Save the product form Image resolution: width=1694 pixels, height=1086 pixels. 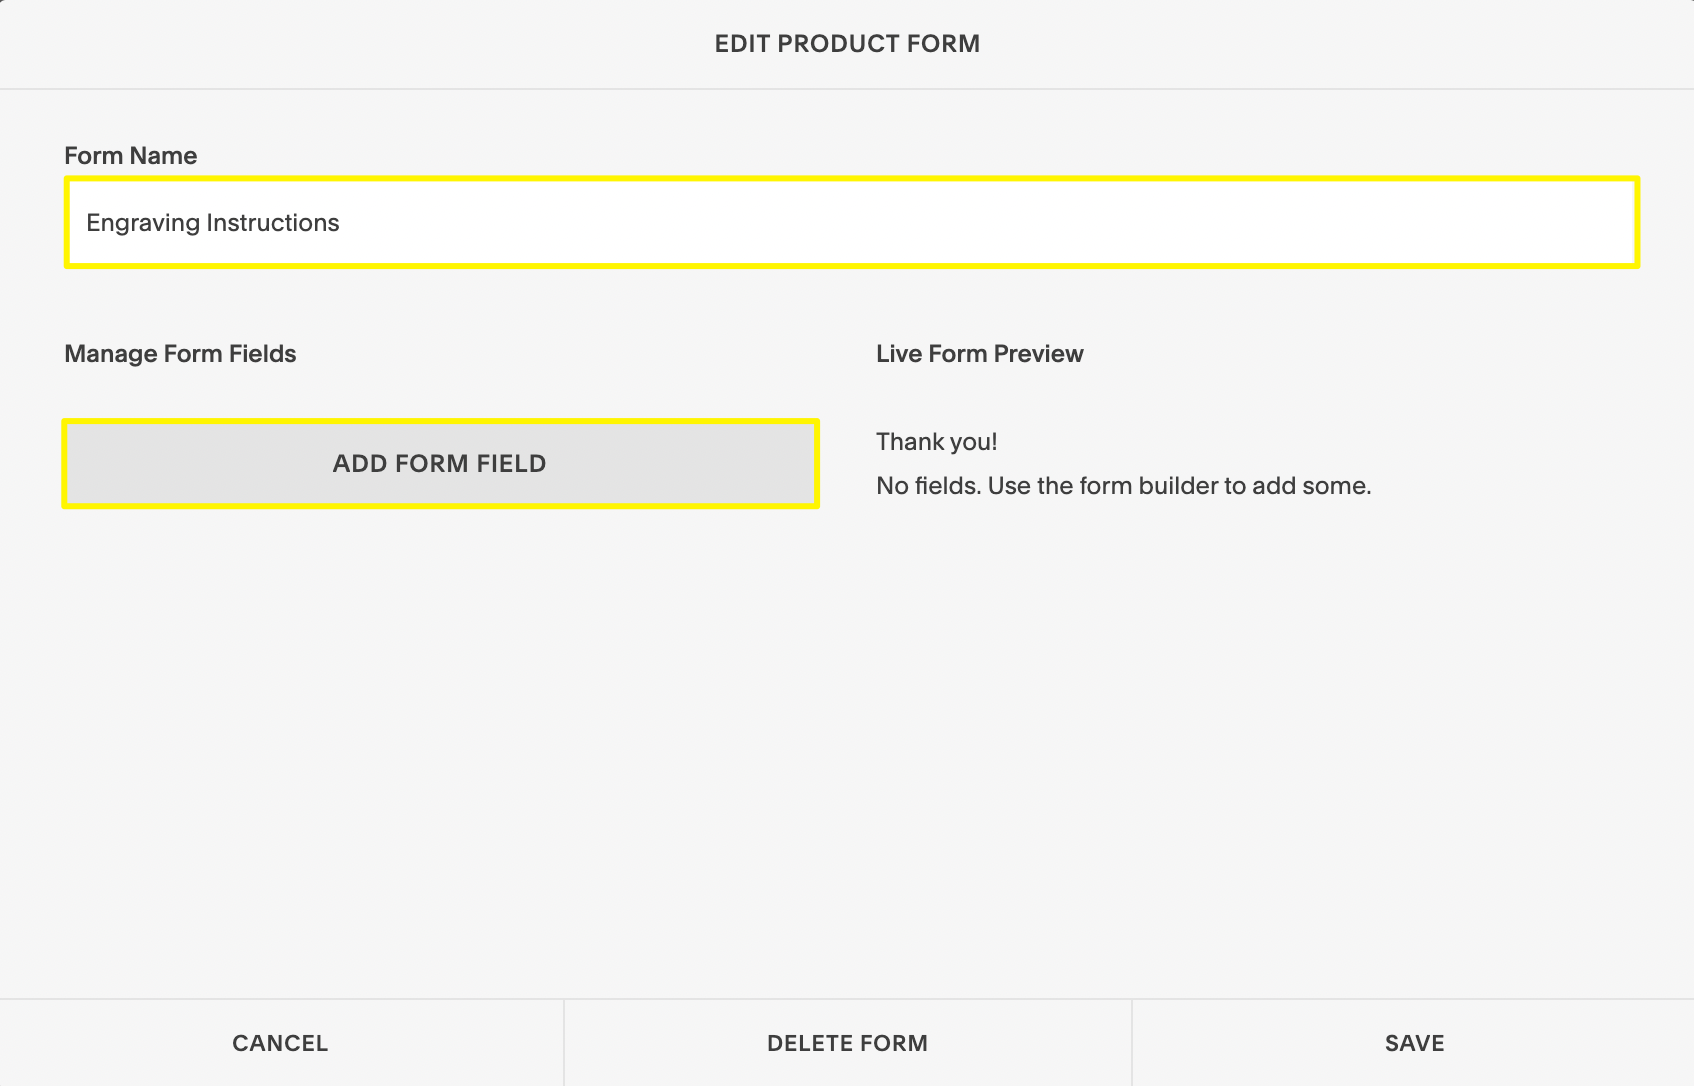coord(1414,1043)
